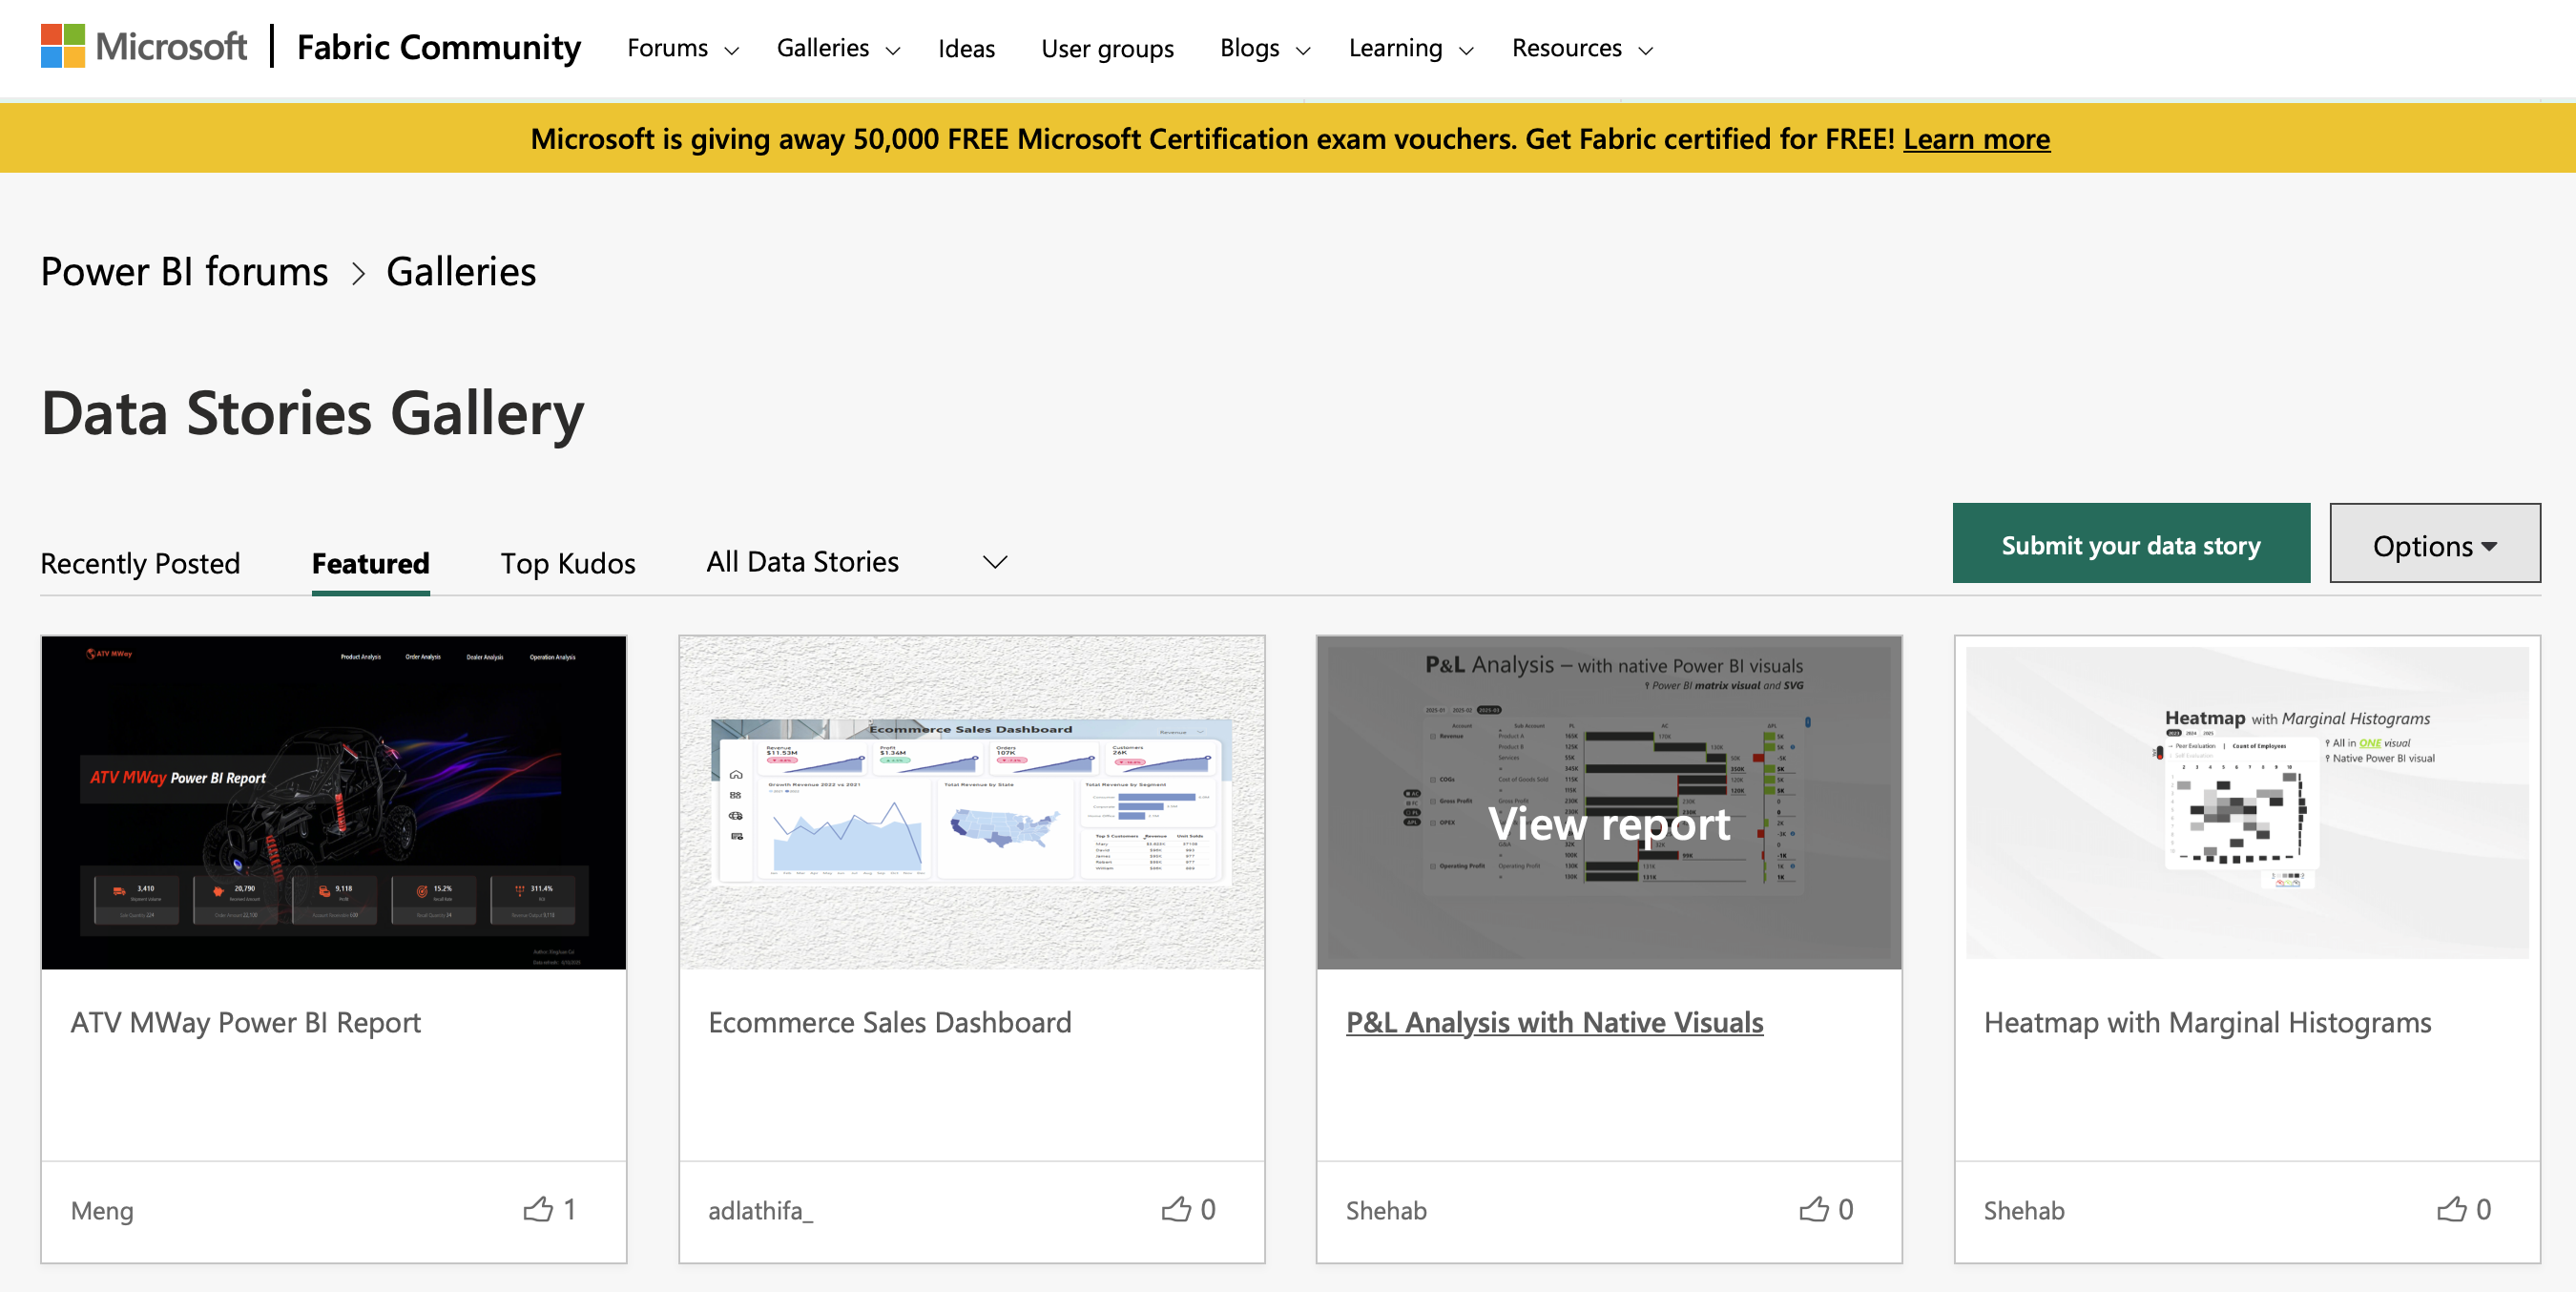Like the P&L Analysis report card
Viewport: 2576px width, 1292px height.
(x=1813, y=1209)
